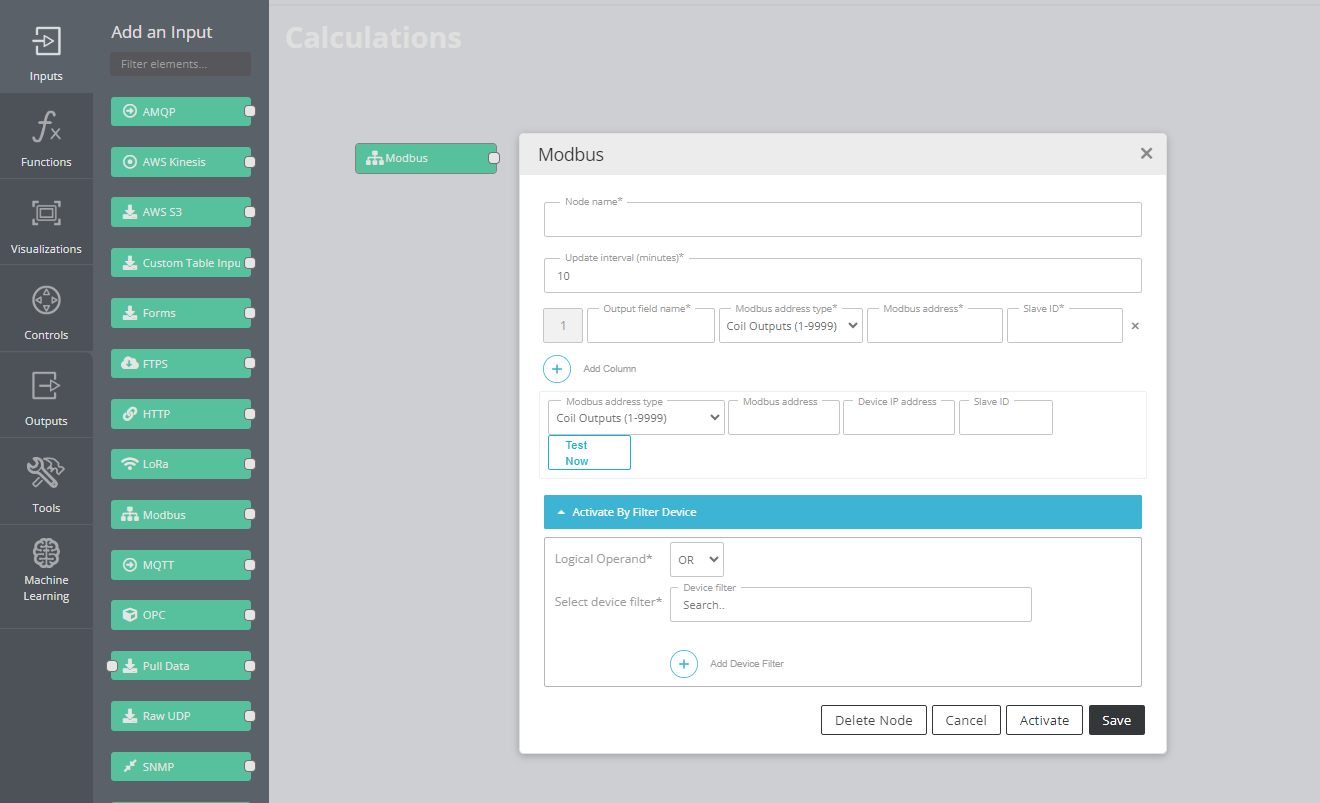Open the Device filter search box
Viewport: 1320px width, 803px height.
[x=851, y=605]
